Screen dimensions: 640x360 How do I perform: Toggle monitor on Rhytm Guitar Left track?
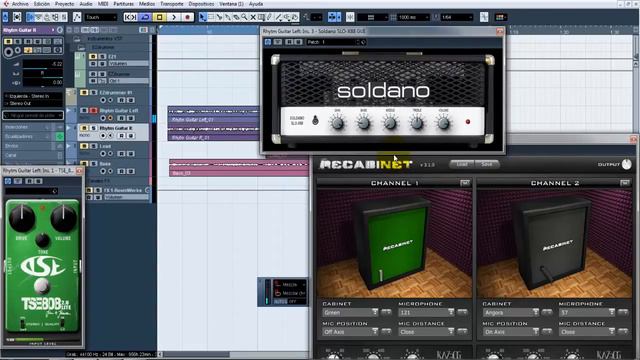pyautogui.click(x=110, y=118)
